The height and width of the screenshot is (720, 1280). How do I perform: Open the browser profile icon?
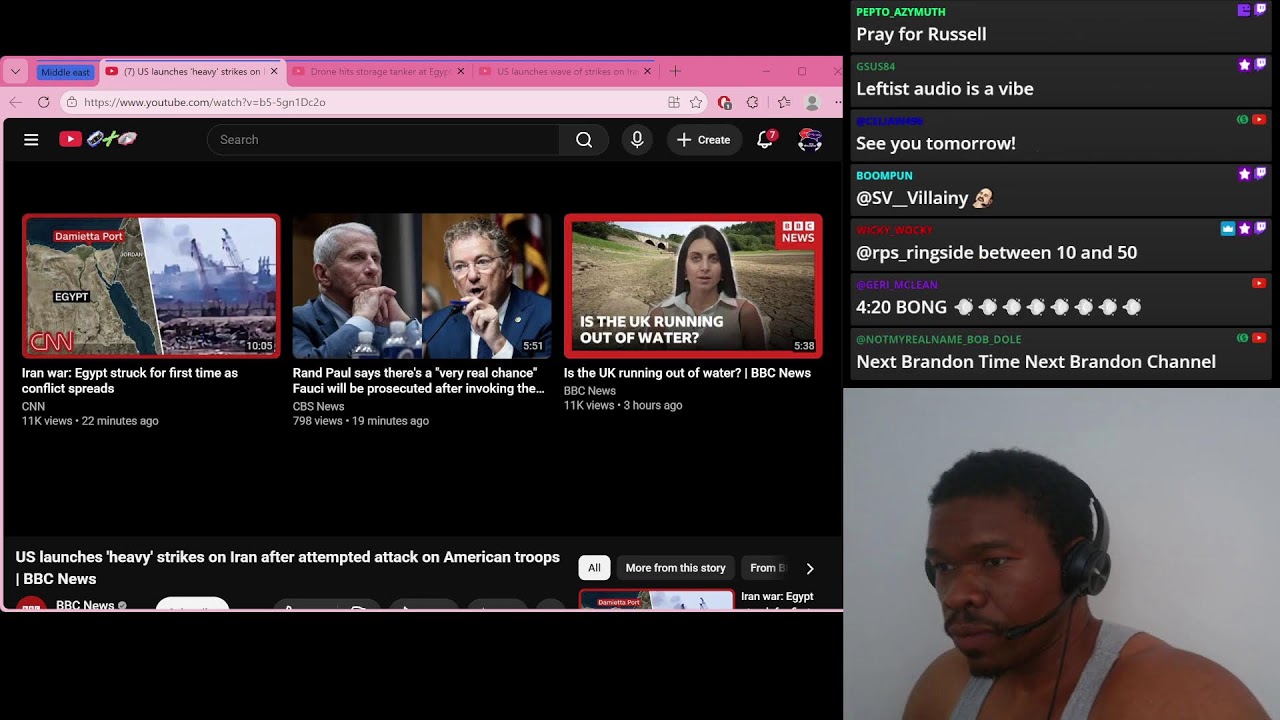click(x=812, y=102)
